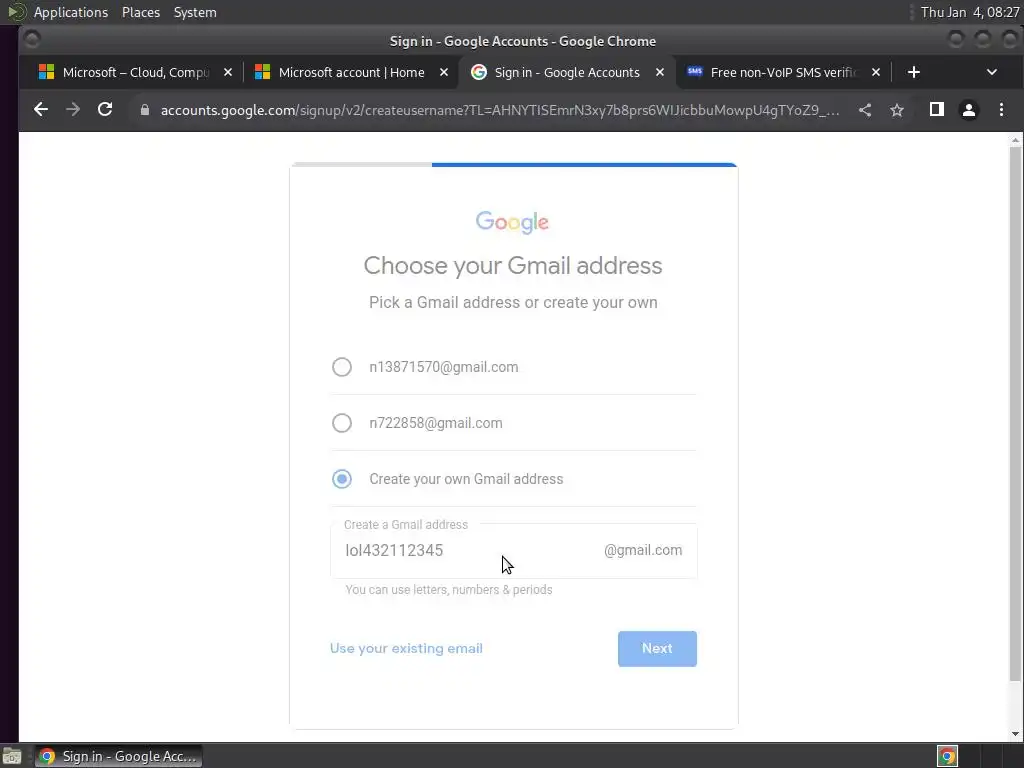Click the Create a Gmail address field
The image size is (1024, 768).
[513, 551]
